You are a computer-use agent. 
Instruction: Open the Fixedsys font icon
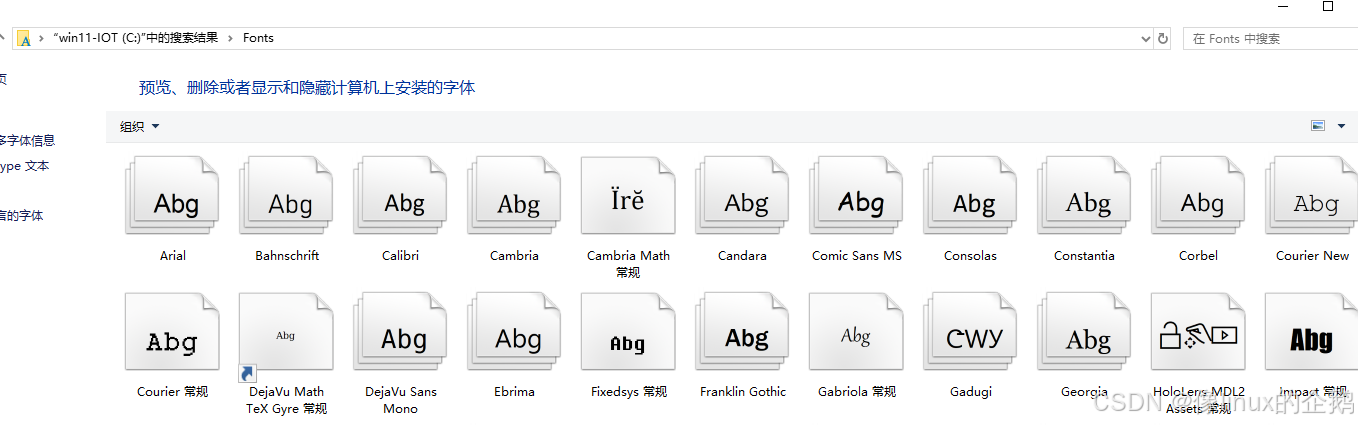[x=628, y=332]
